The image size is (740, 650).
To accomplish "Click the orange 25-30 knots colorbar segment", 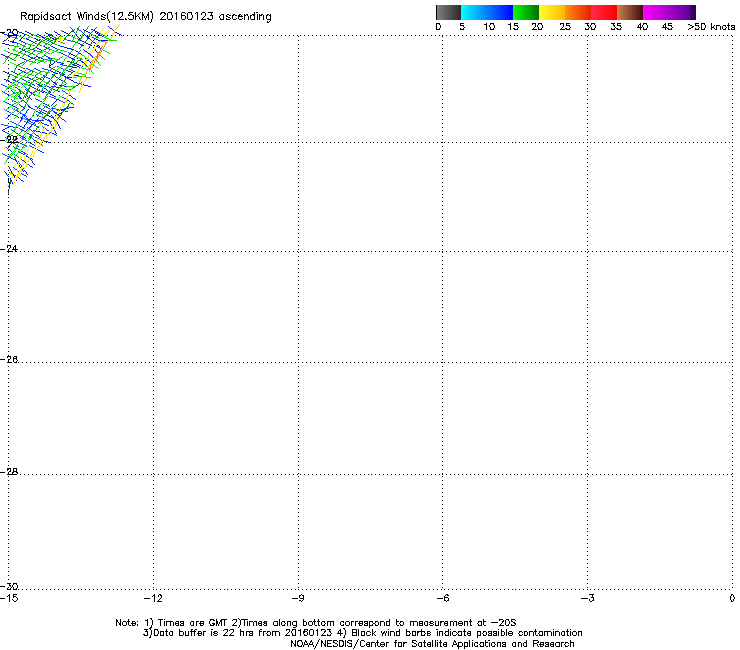I will point(578,12).
